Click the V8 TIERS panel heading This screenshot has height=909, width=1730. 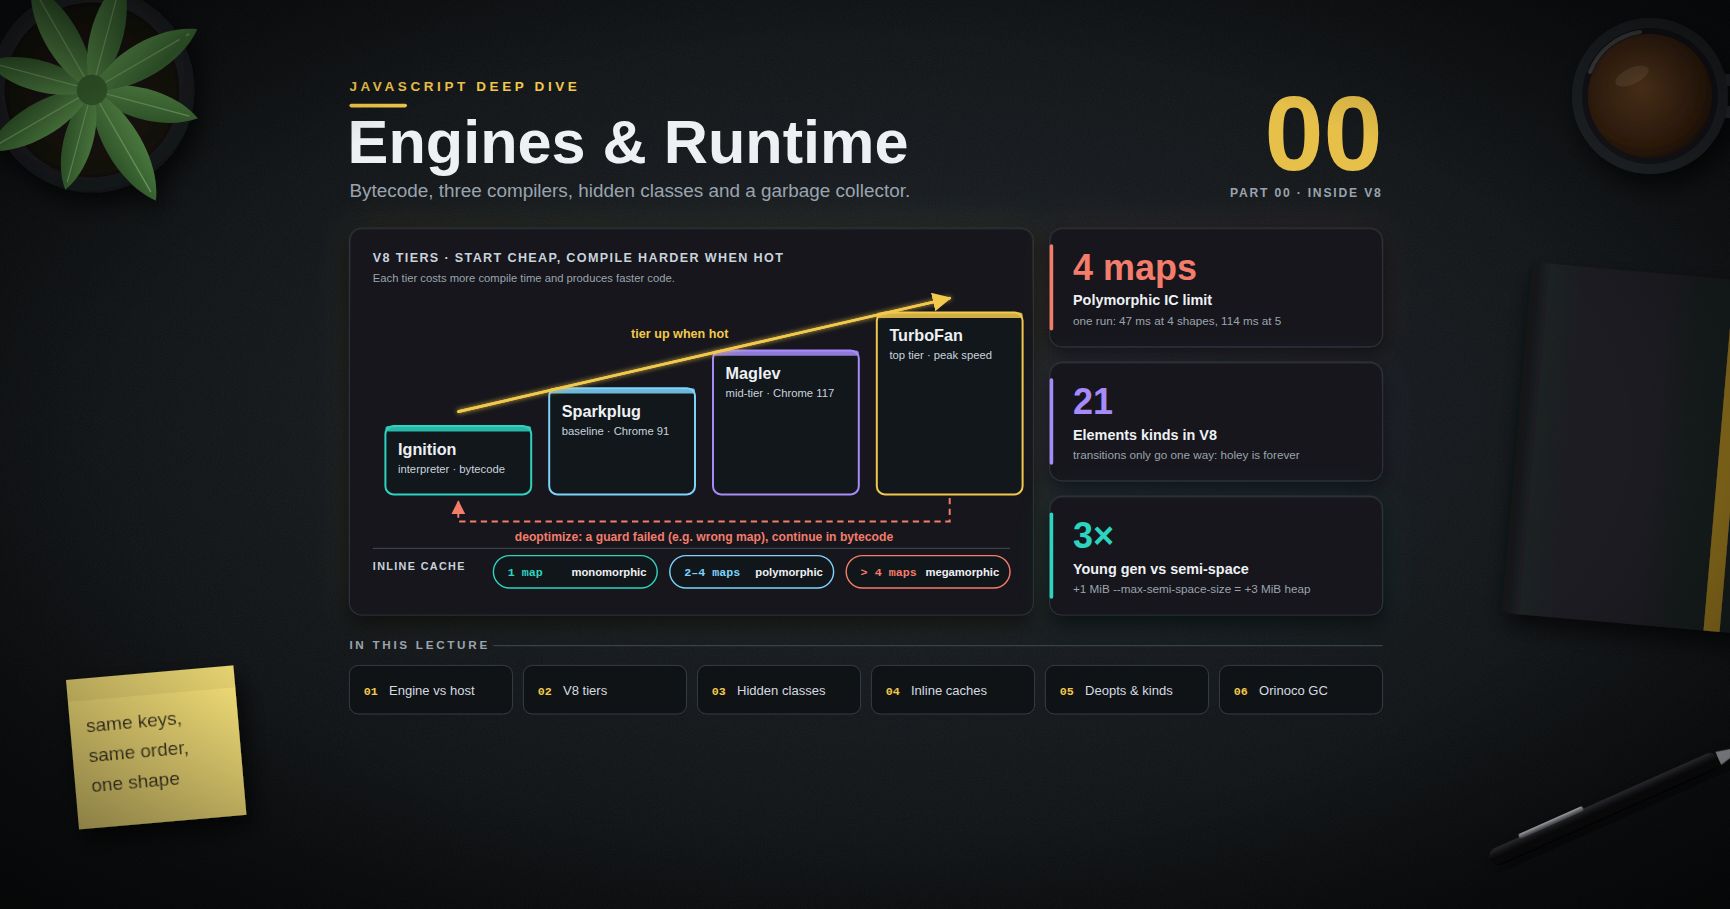pyautogui.click(x=578, y=258)
